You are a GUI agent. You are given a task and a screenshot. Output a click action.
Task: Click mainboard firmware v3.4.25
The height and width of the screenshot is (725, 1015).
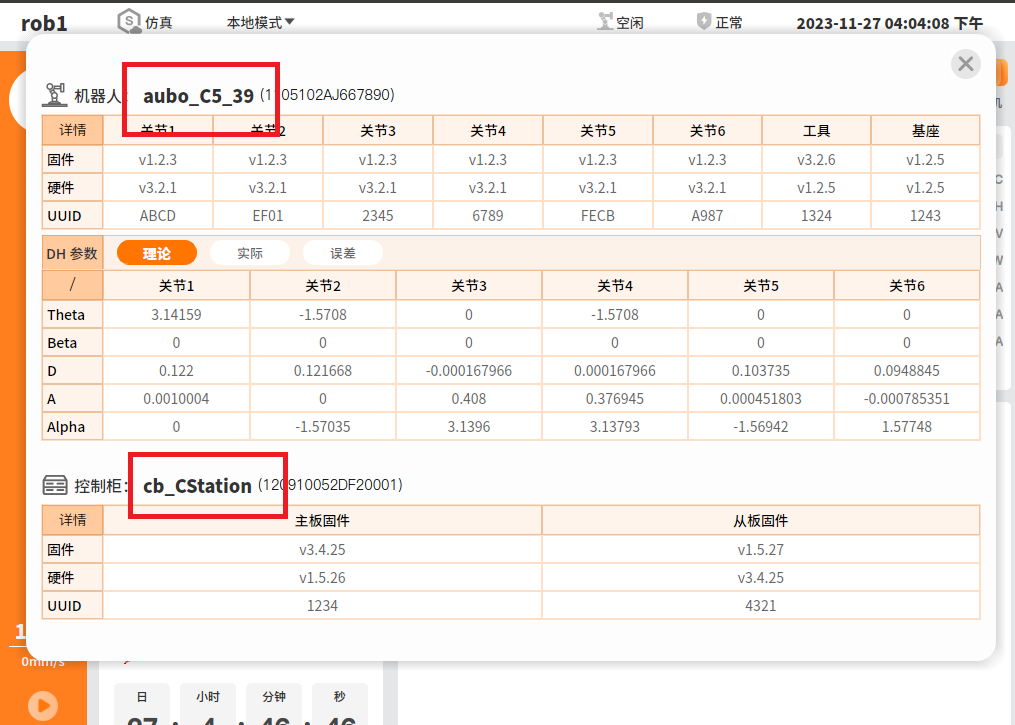point(322,550)
